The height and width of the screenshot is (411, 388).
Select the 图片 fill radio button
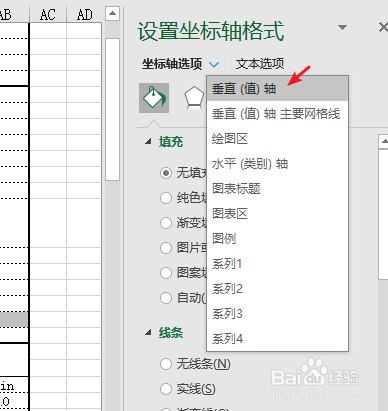click(x=166, y=248)
